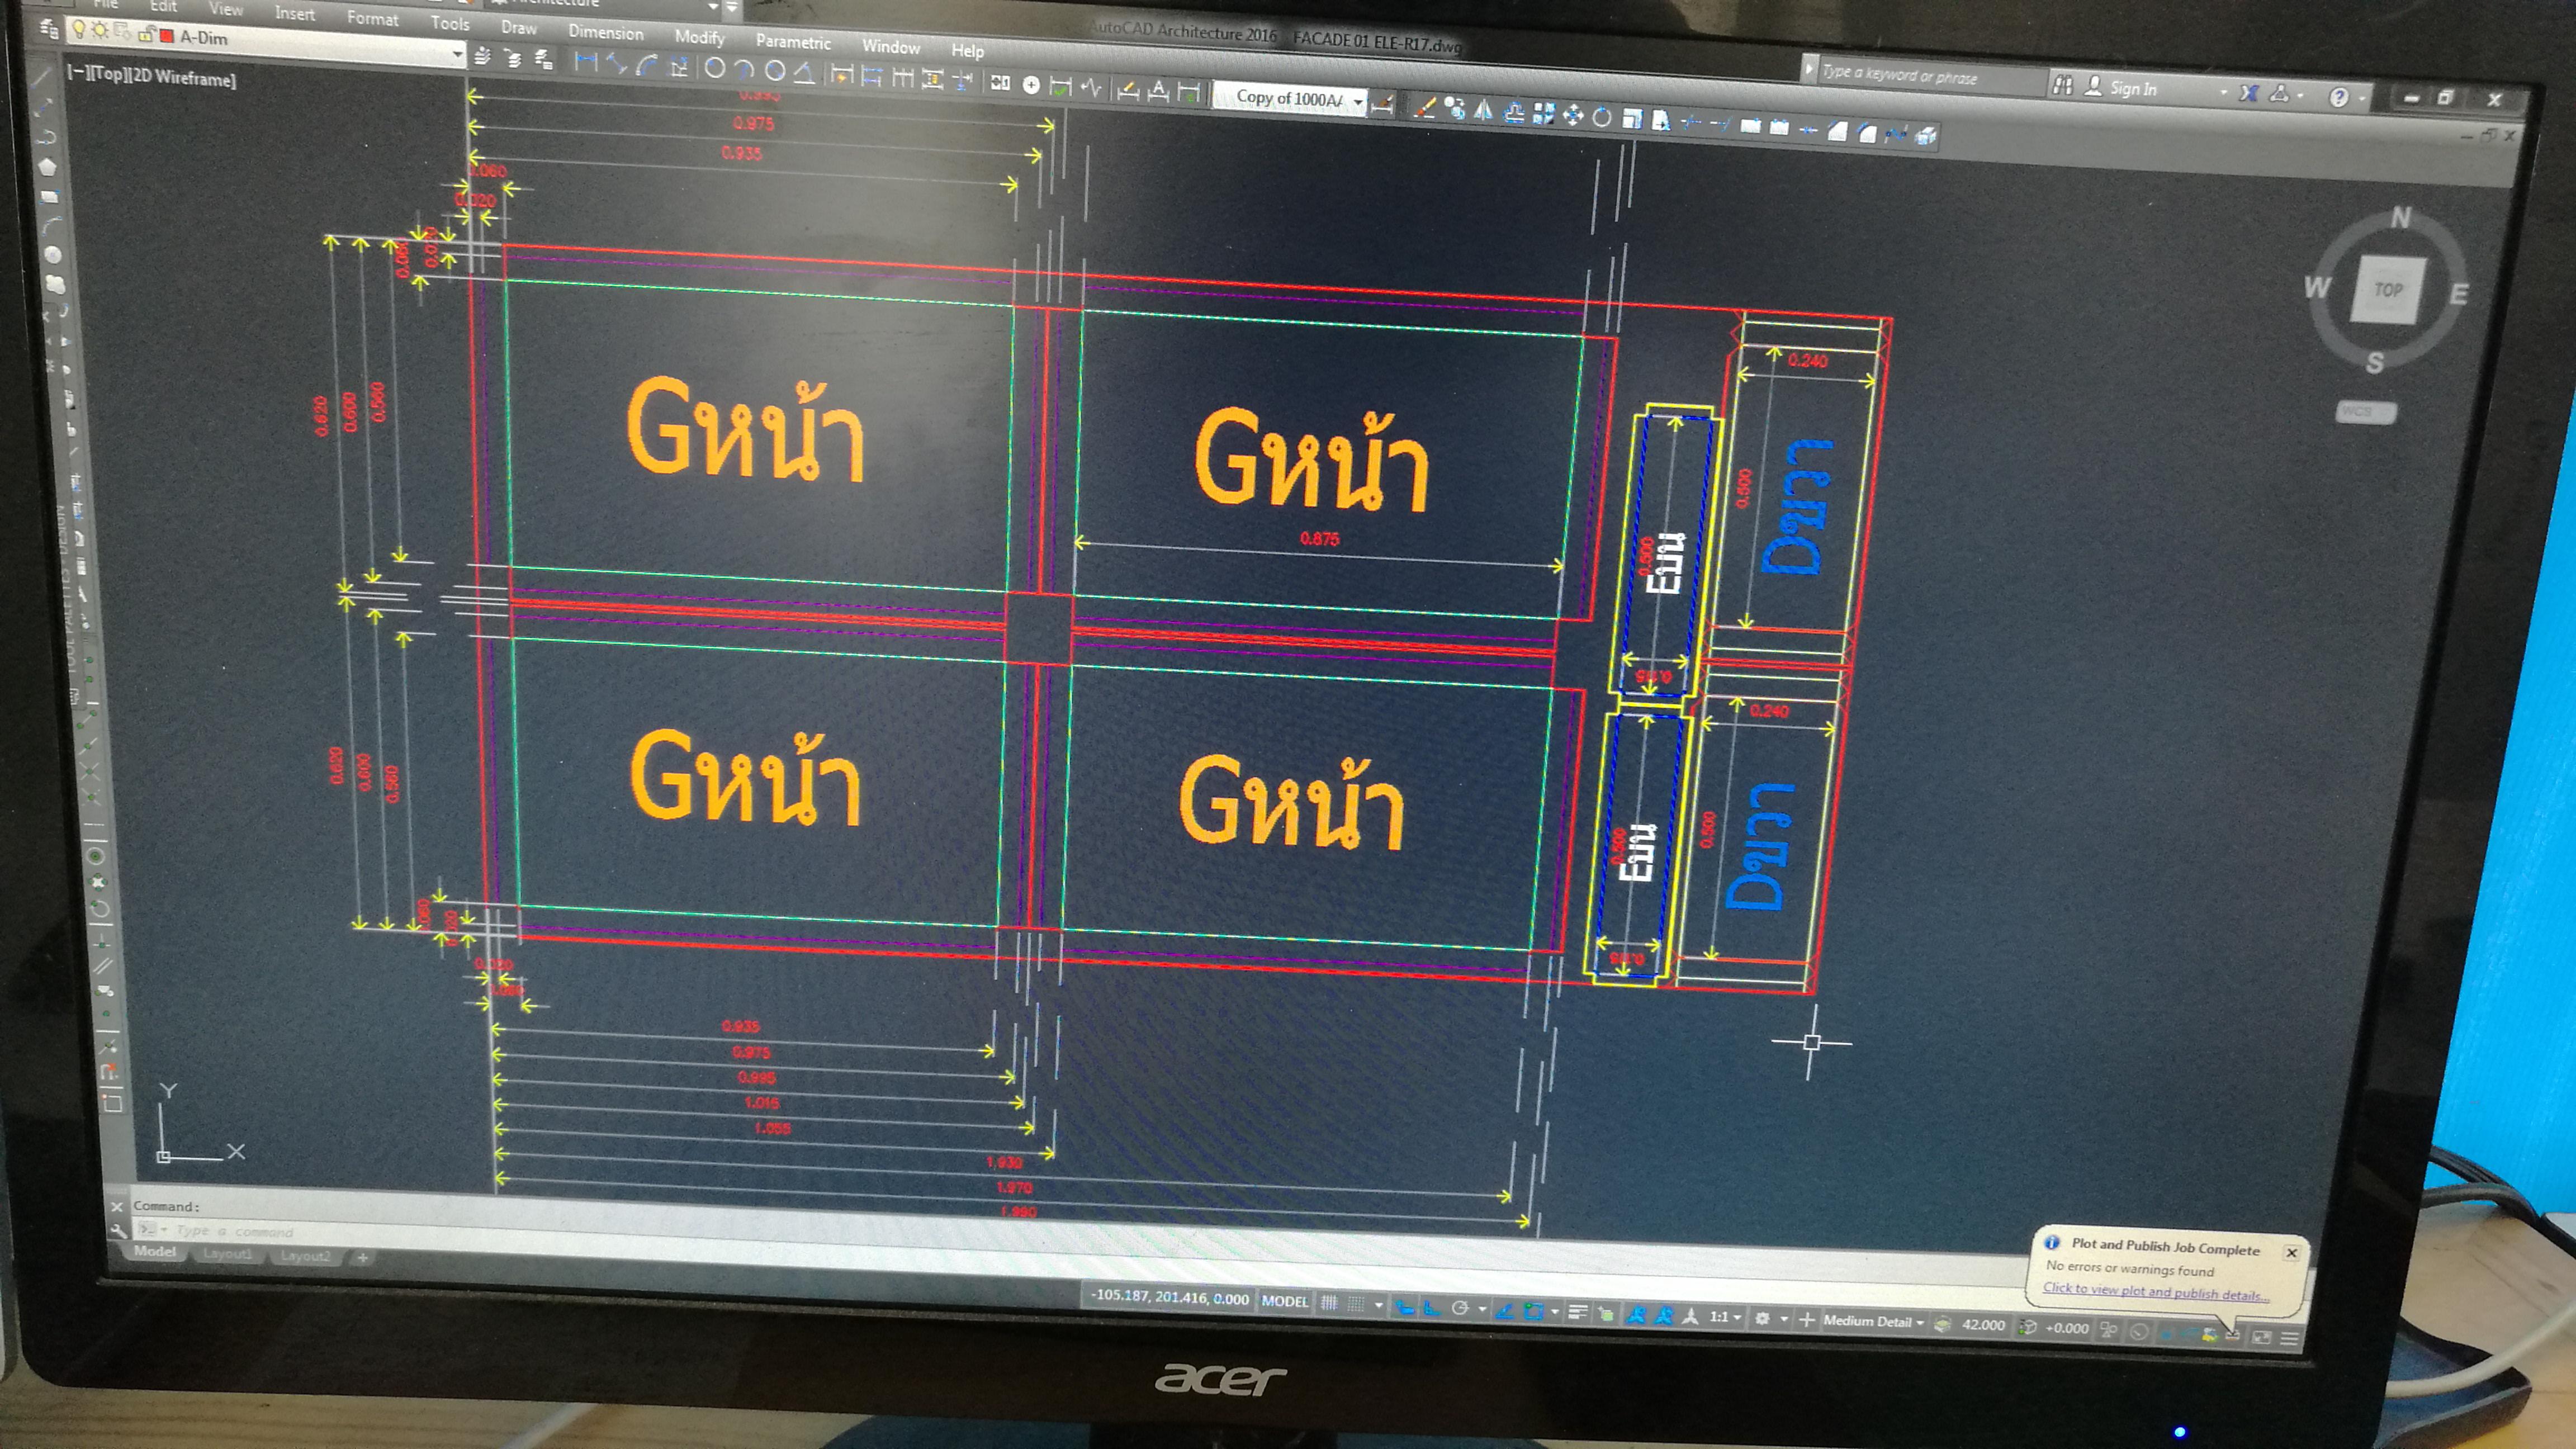Open the Format menu
Image resolution: width=2576 pixels, height=1449 pixels.
pos(372,18)
